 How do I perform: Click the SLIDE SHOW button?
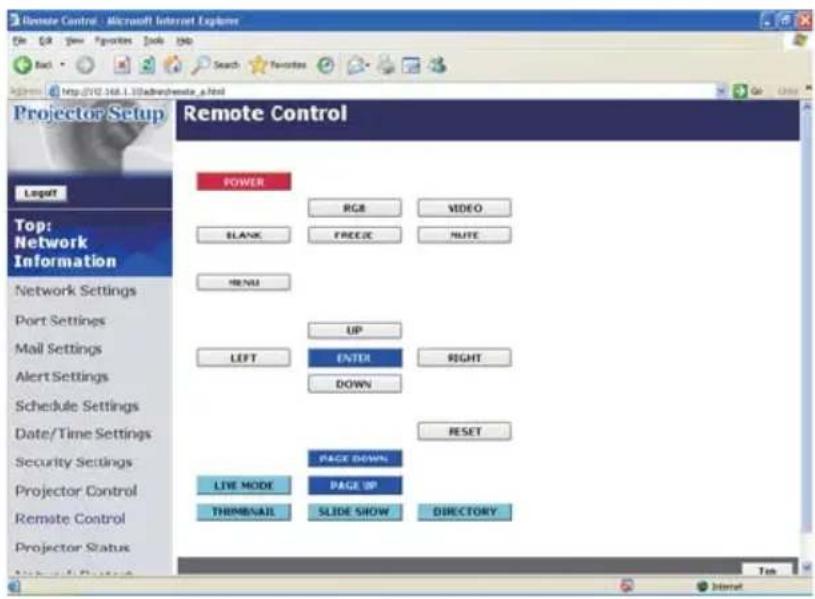[354, 512]
